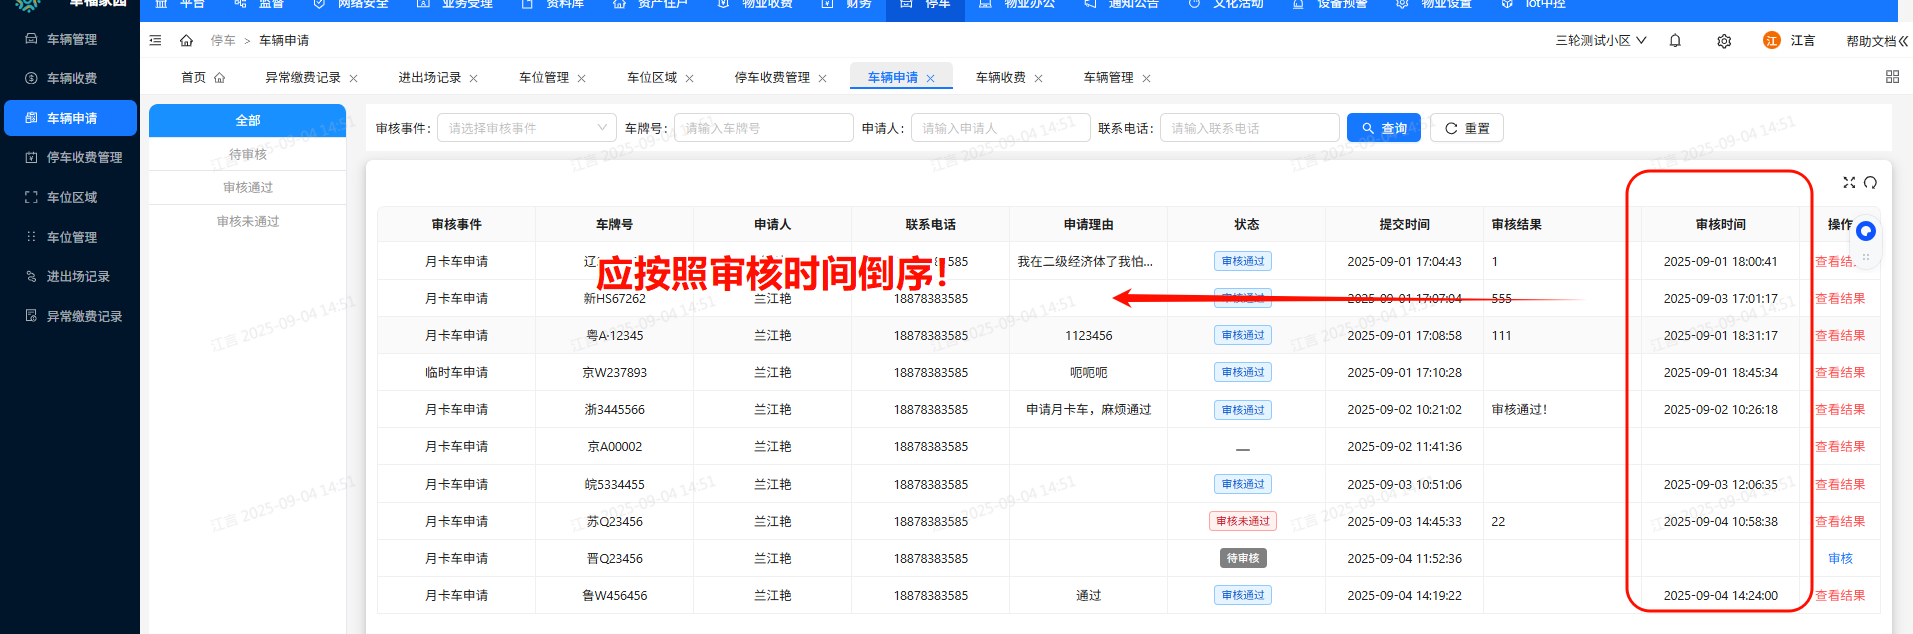The height and width of the screenshot is (634, 1913).
Task: Focus the 联系电话 input field
Action: point(1250,128)
